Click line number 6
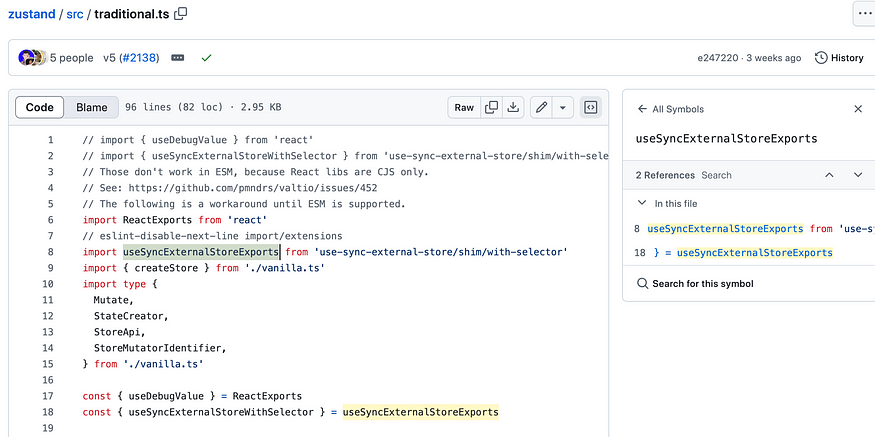The height and width of the screenshot is (437, 875). [x=51, y=220]
